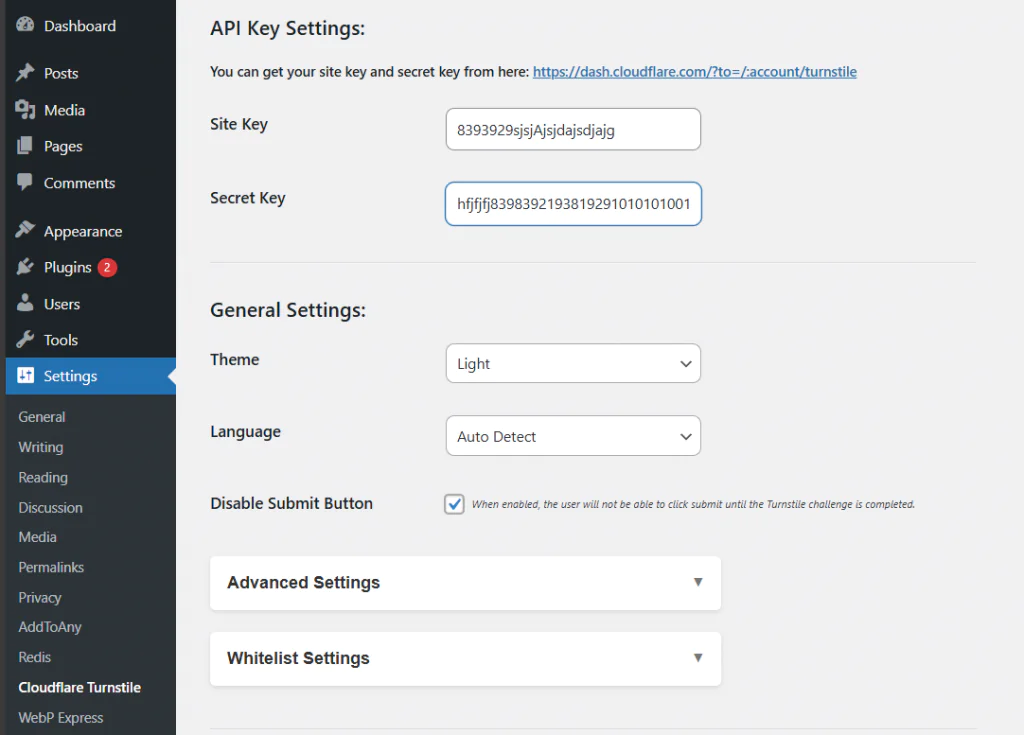The height and width of the screenshot is (735, 1024).
Task: Click the Pages stacked-sheets icon
Action: pyautogui.click(x=25, y=146)
